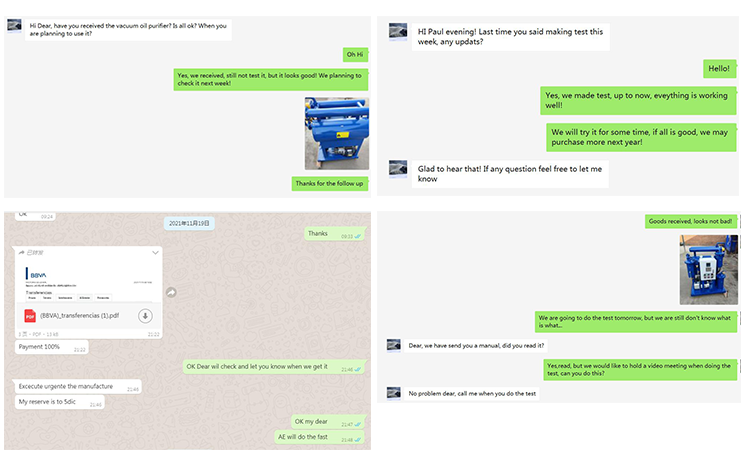
Task: Click avatar beside 'we have send you a manual'
Action: (x=394, y=345)
